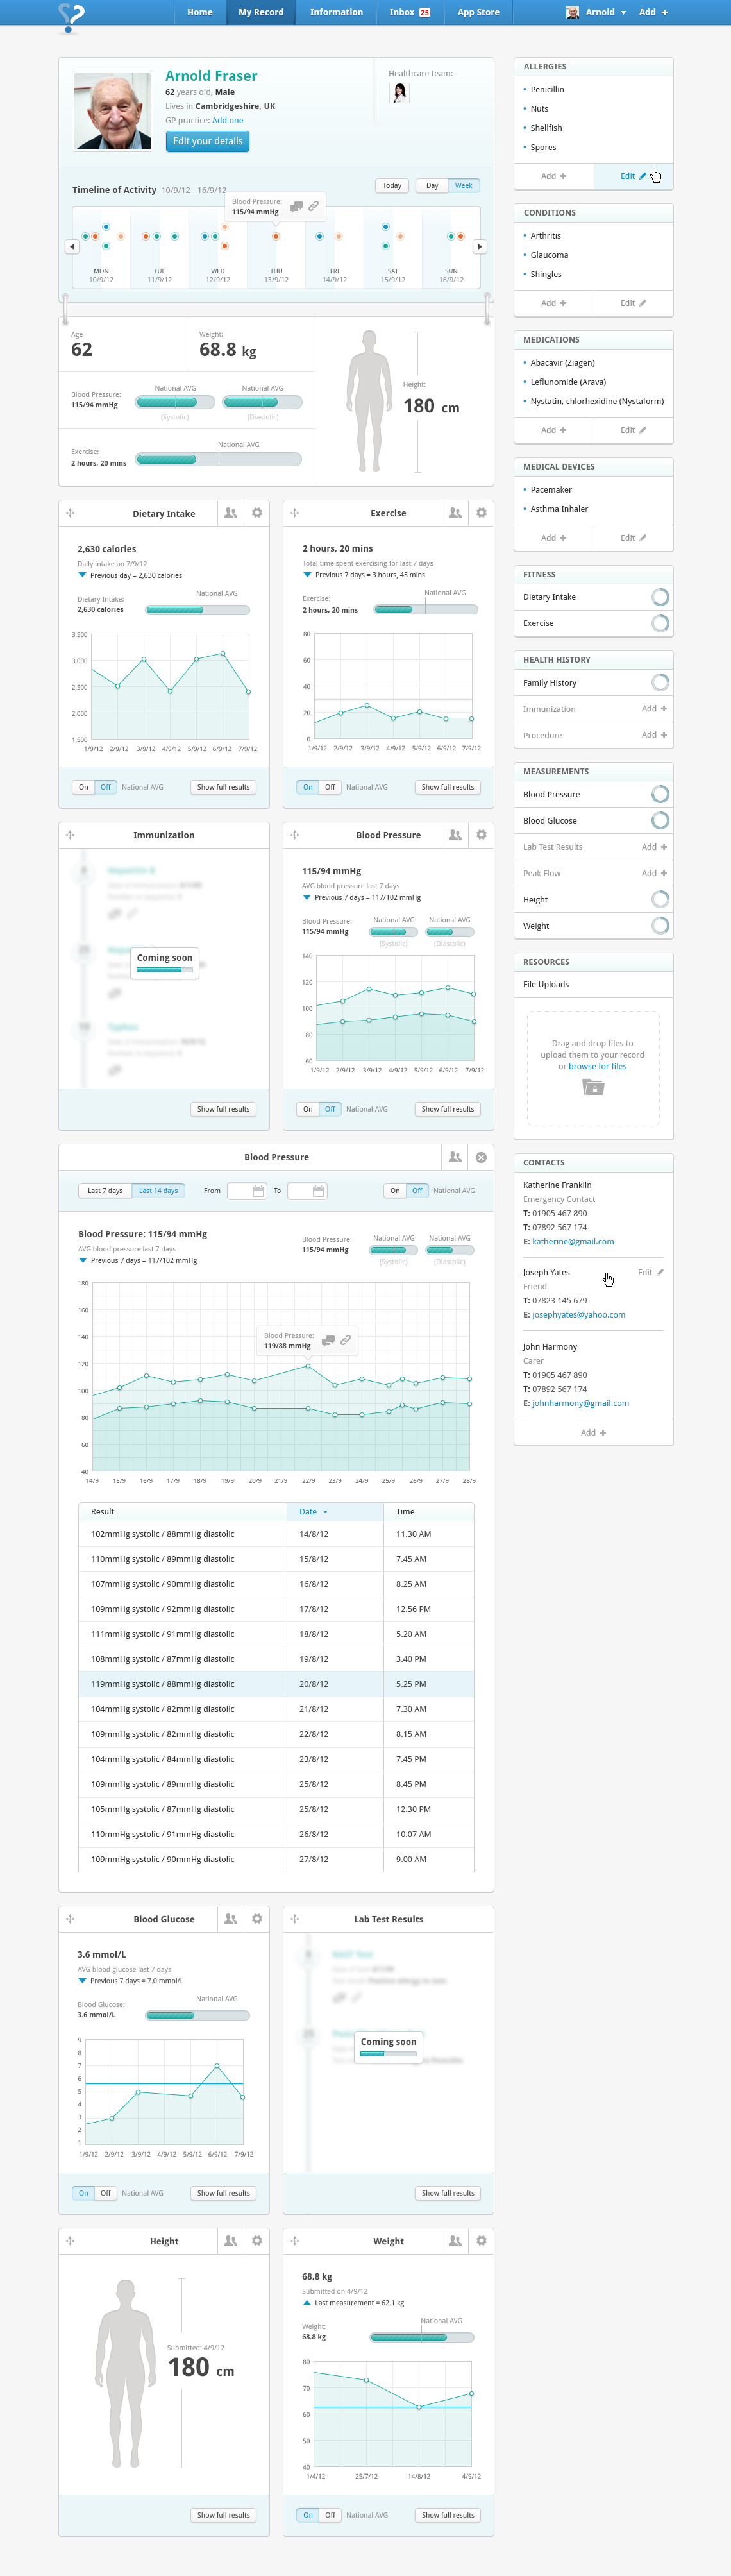
Task: Go to the Information tab
Action: (x=336, y=12)
